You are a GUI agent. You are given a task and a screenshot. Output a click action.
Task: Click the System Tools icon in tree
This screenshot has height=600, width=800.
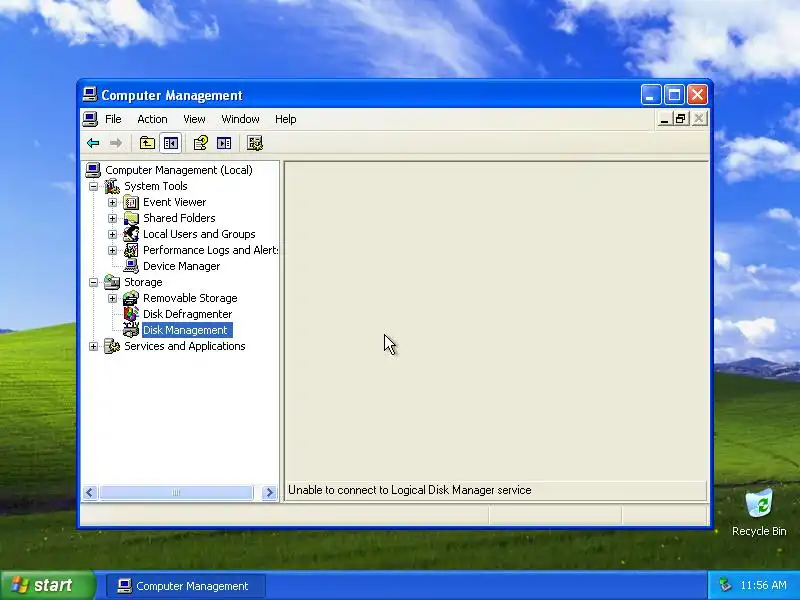(x=112, y=186)
